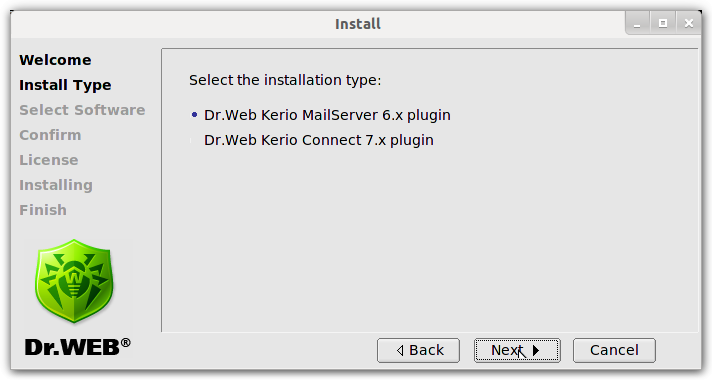Click the left arrow icon on Back
The width and height of the screenshot is (712, 380).
click(x=400, y=350)
